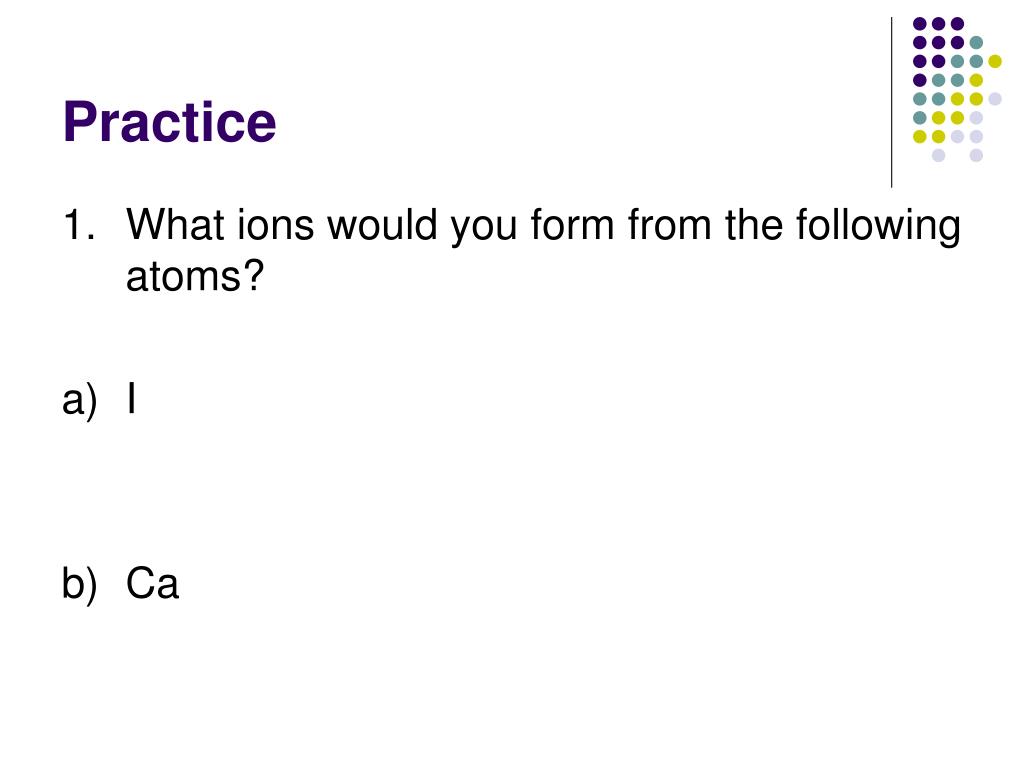
Task: Click the word 'you' in question
Action: pos(483,229)
